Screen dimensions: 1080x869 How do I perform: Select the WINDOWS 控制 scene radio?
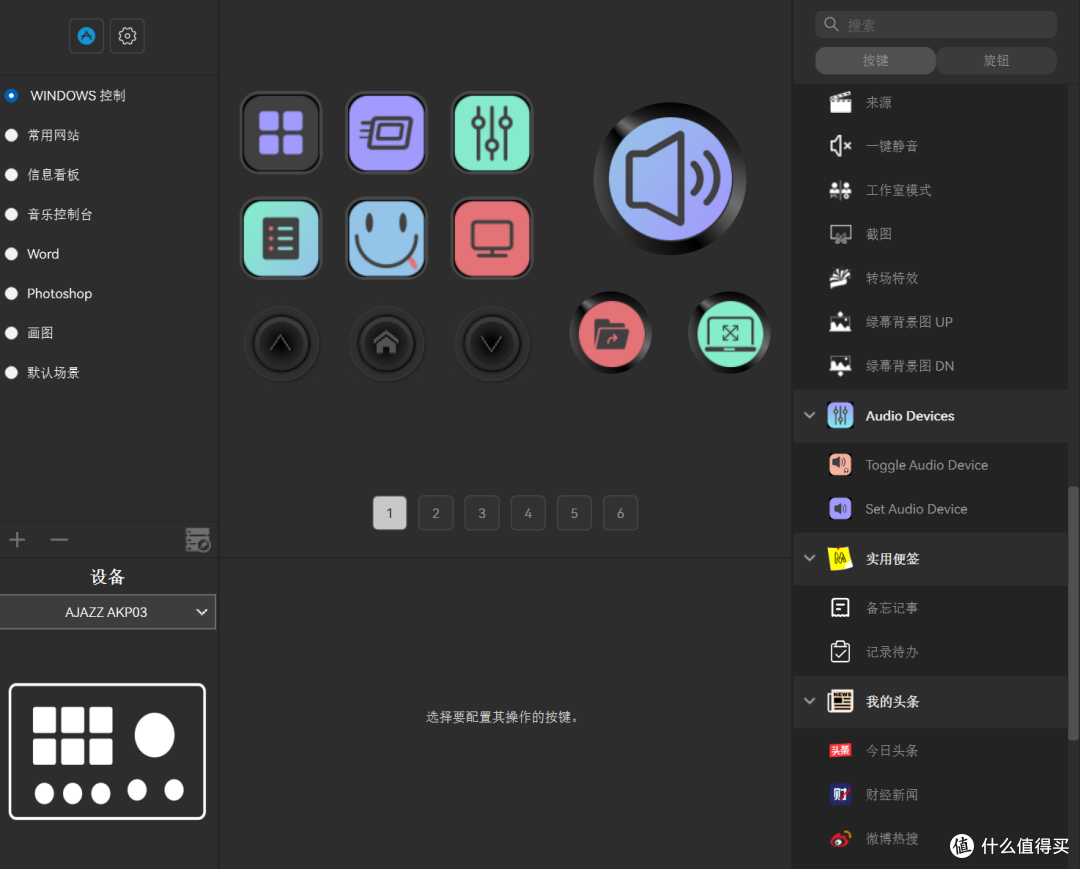(12, 96)
